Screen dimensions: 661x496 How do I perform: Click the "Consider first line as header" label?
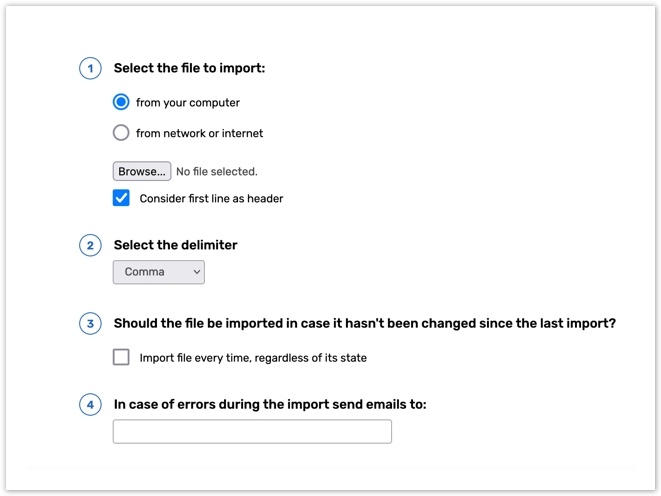point(211,199)
